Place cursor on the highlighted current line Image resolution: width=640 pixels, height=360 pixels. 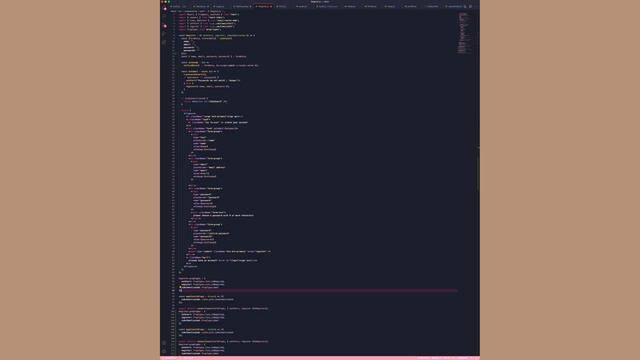[x=318, y=291]
